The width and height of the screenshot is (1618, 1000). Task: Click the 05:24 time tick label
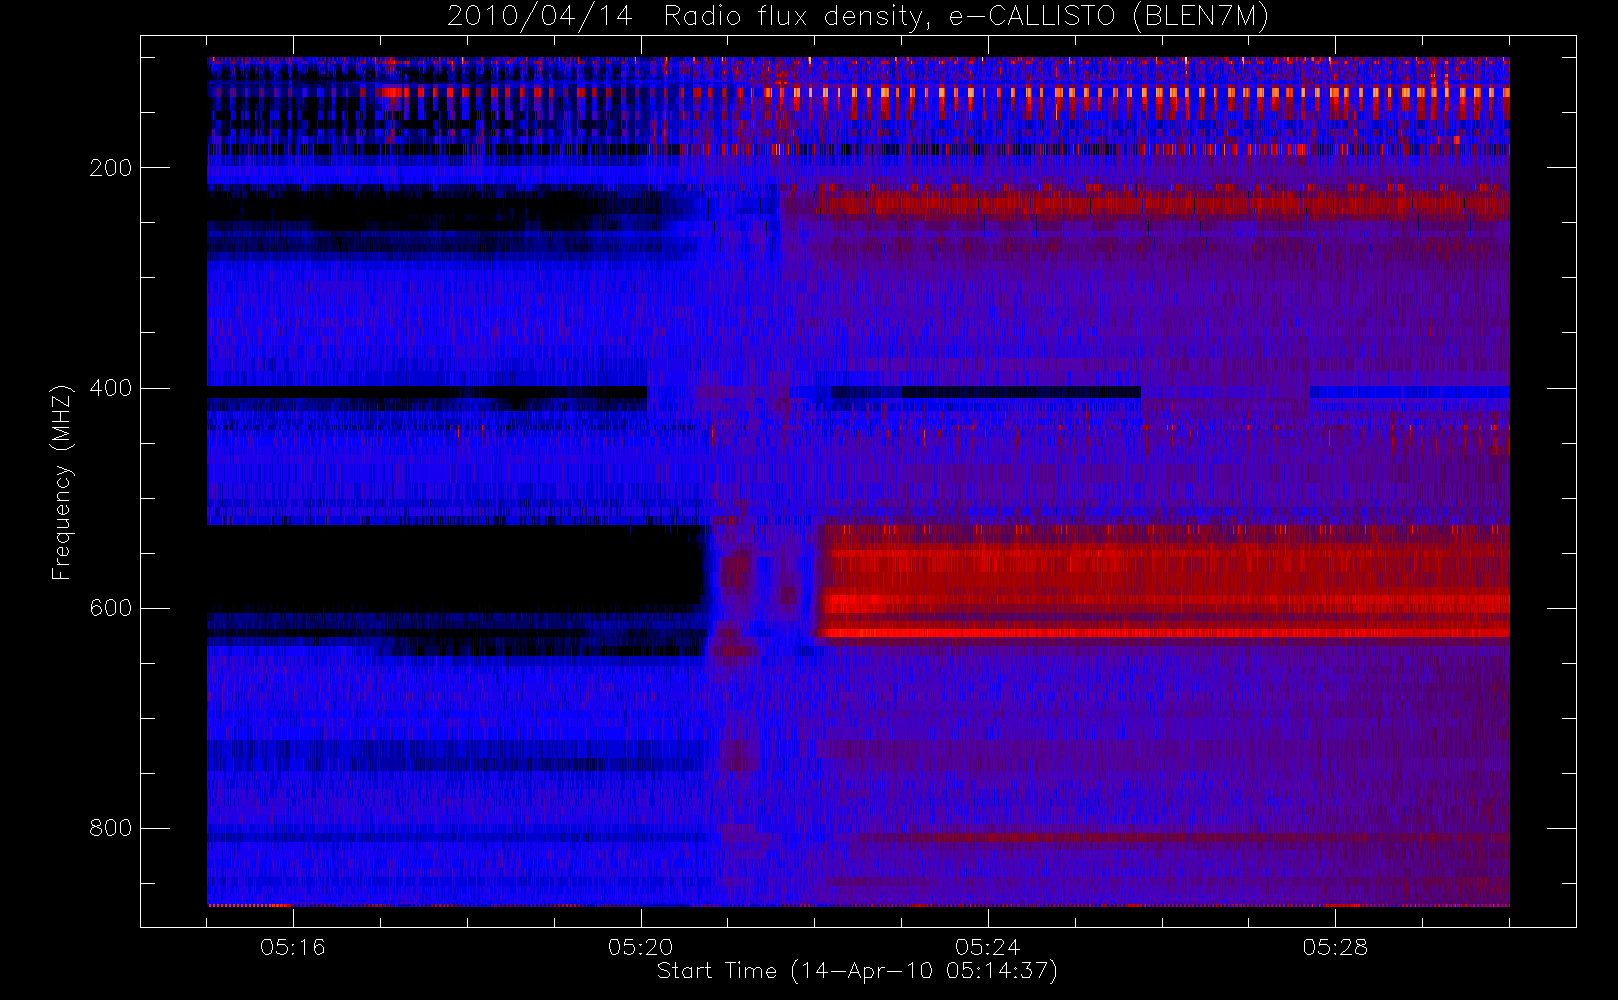point(987,947)
